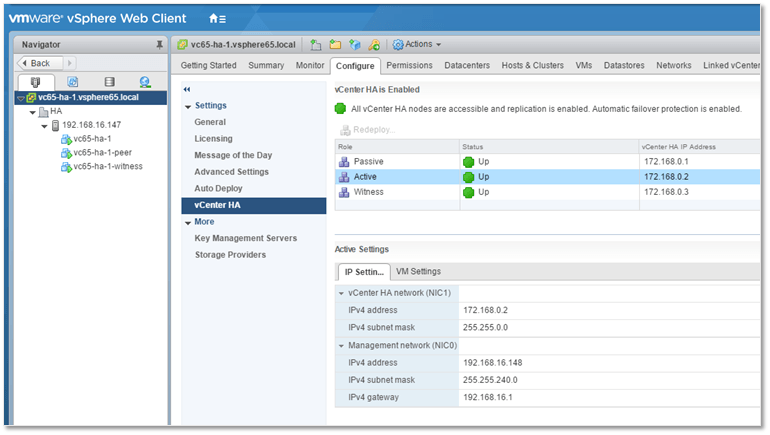Click the Active node icon
Image resolution: width=770 pixels, height=435 pixels.
(x=344, y=177)
